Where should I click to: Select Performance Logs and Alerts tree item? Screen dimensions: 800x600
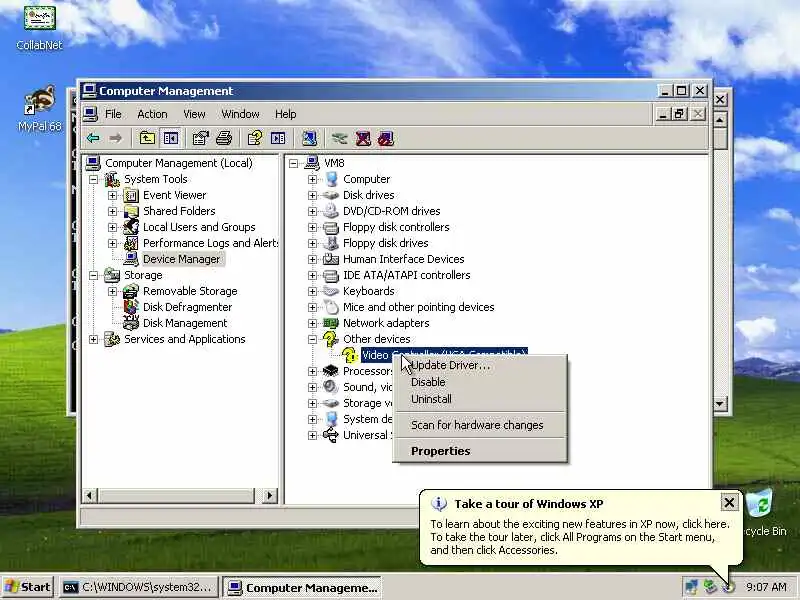pyautogui.click(x=210, y=243)
